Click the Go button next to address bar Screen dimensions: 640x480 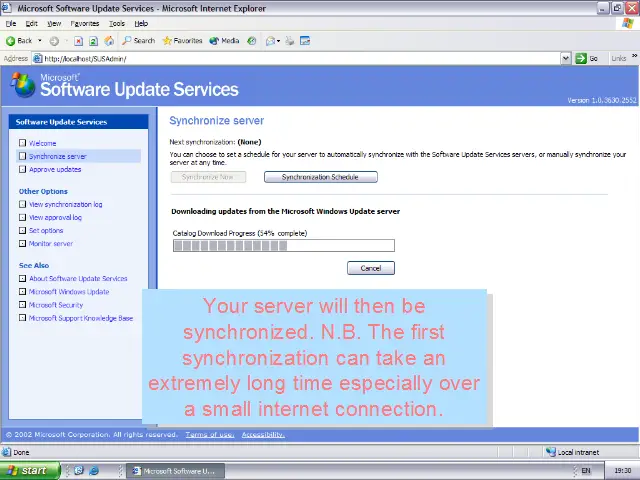(x=587, y=58)
